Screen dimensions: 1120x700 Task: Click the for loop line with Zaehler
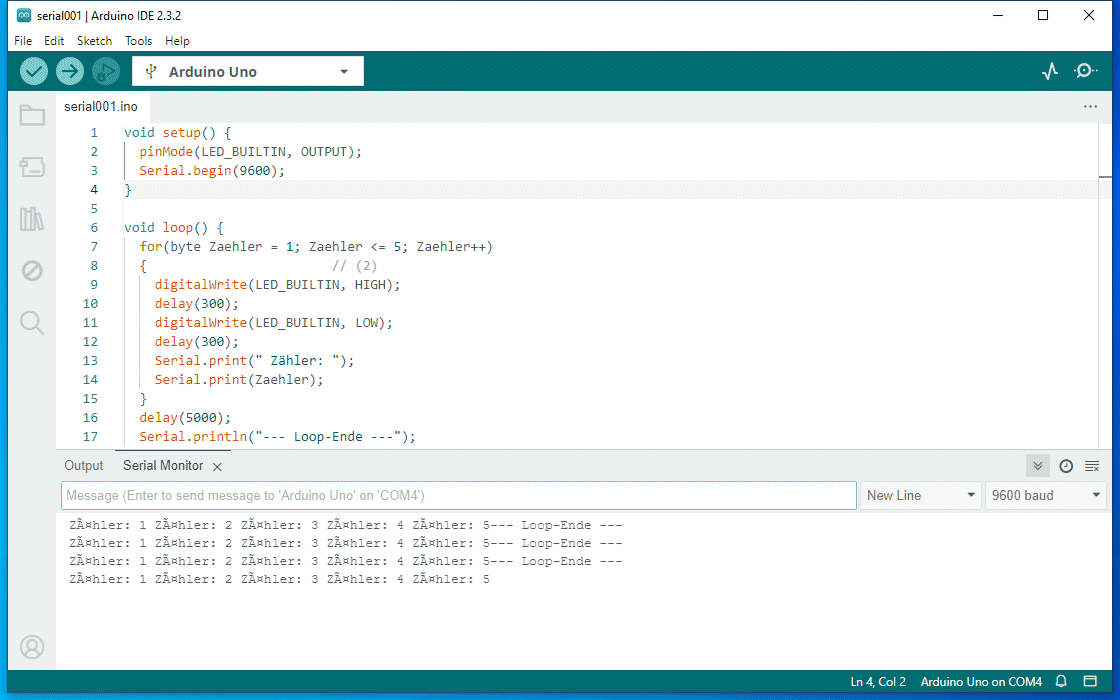coord(316,246)
